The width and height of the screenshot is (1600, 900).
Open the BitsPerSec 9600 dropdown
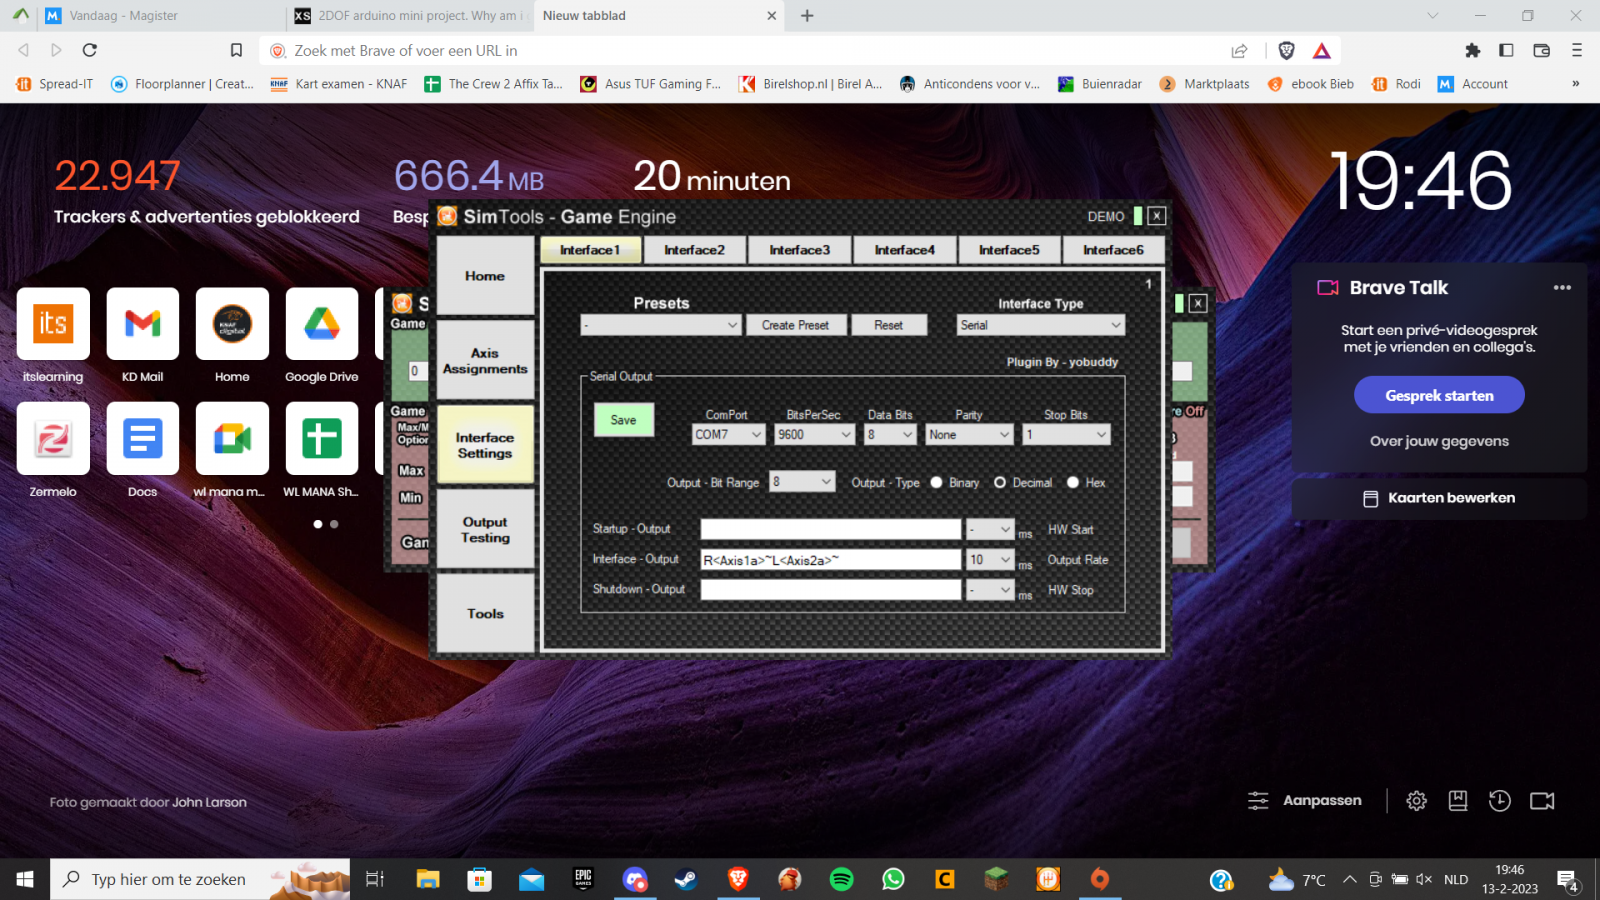[x=815, y=434]
